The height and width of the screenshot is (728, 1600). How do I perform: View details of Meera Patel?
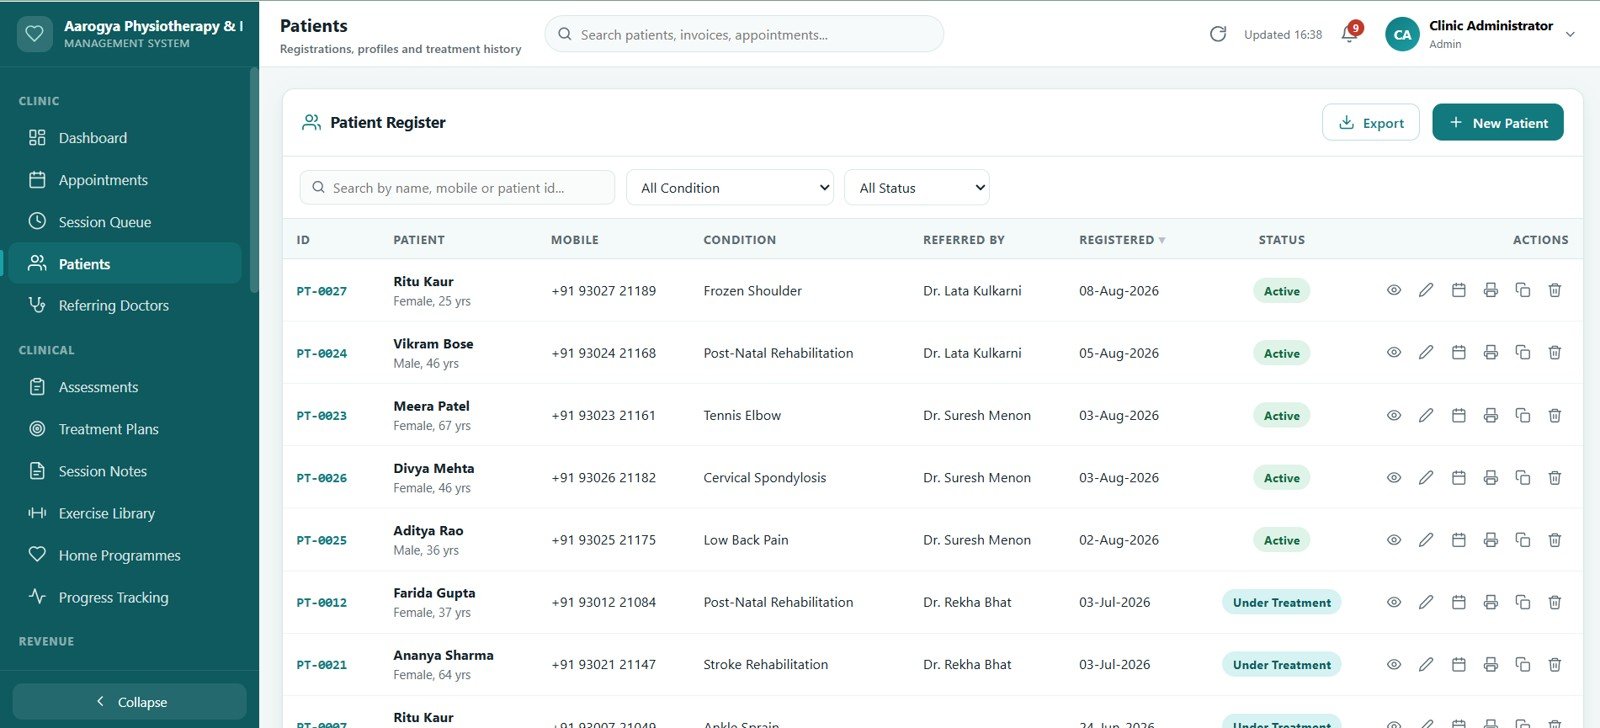(1394, 415)
